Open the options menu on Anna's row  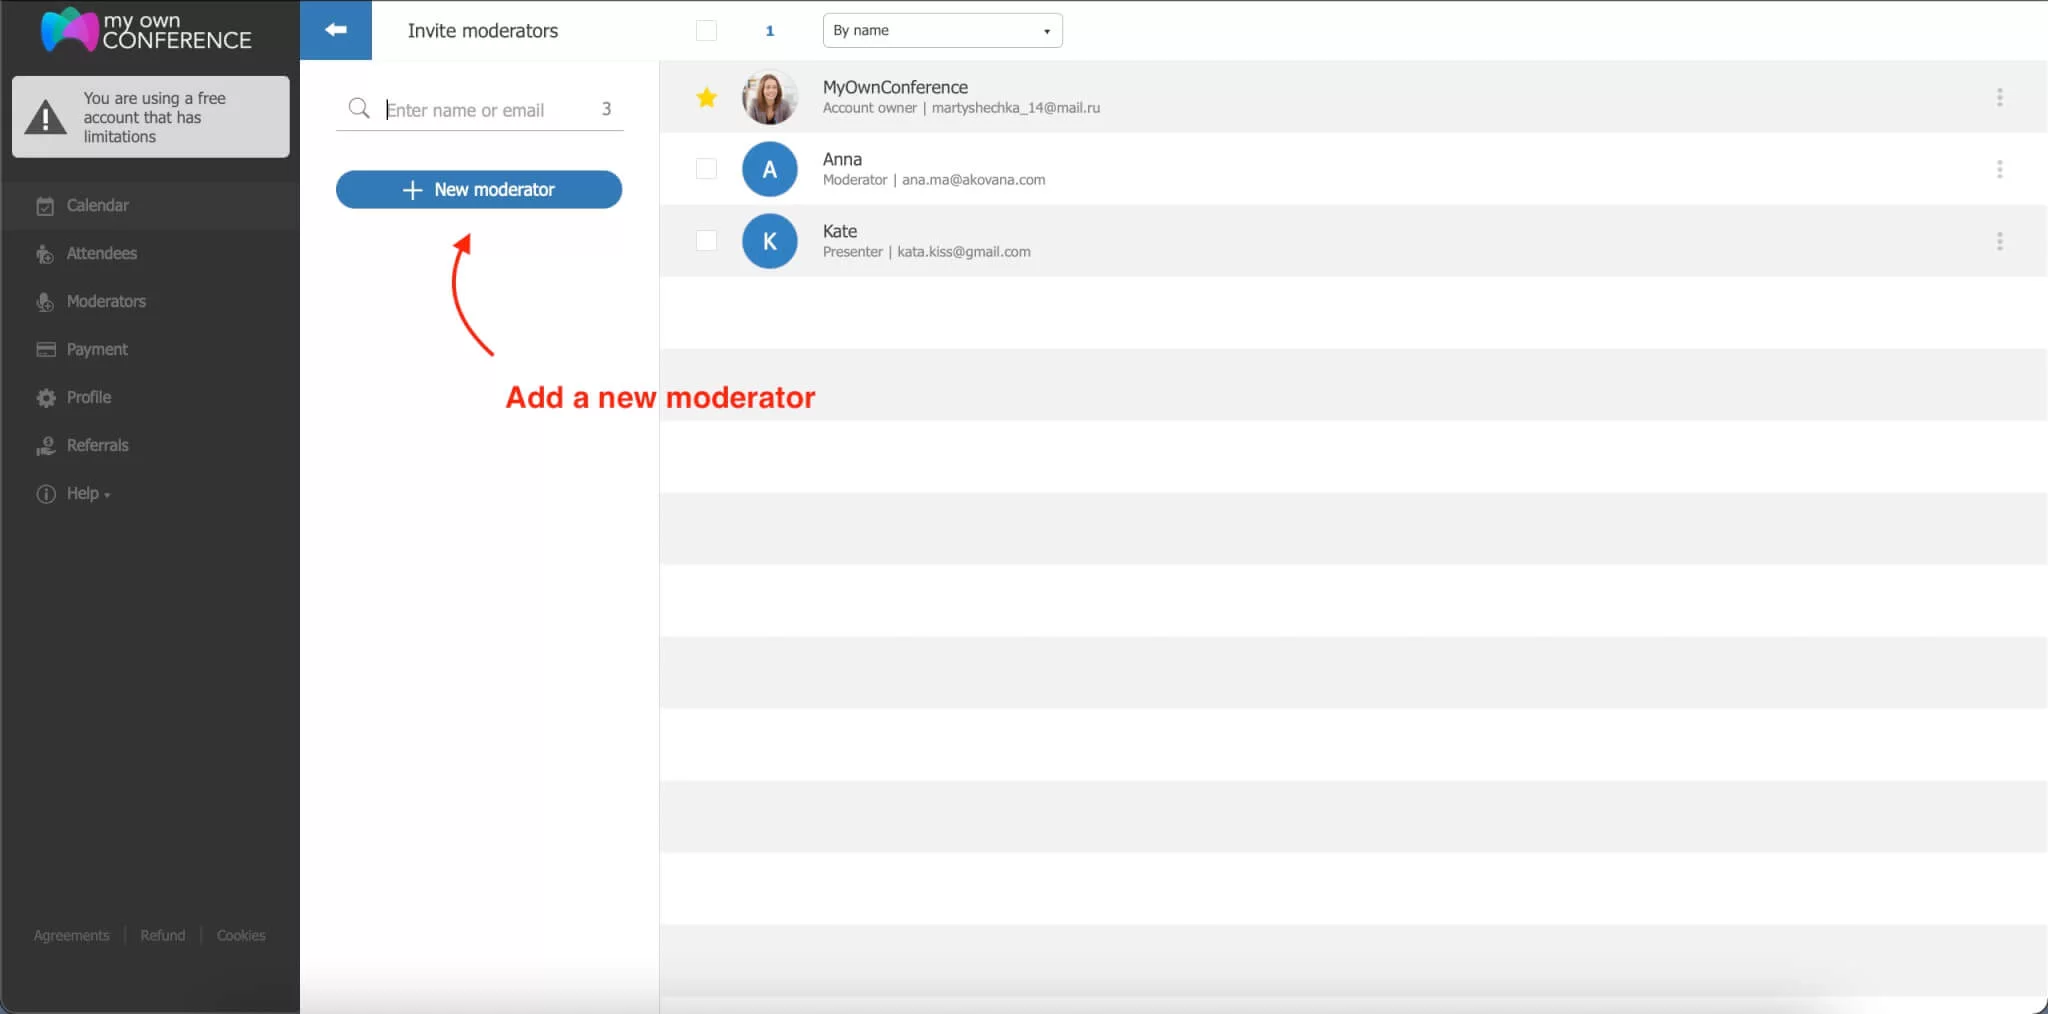(x=1999, y=169)
